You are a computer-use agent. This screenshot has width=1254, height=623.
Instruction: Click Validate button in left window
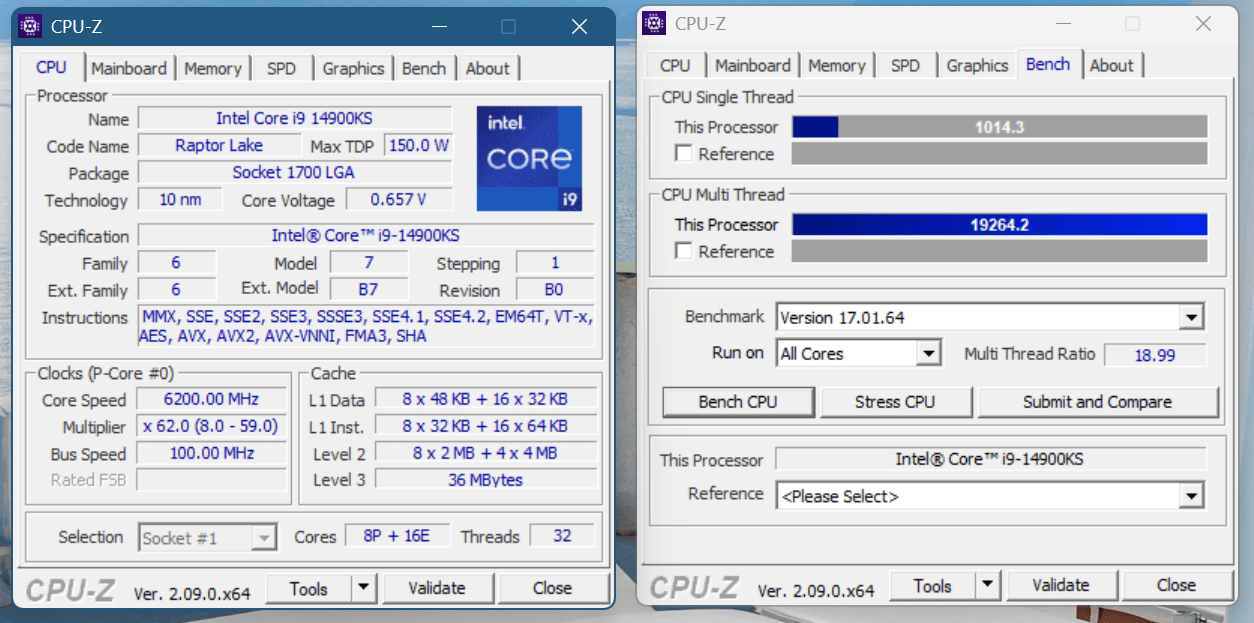click(x=437, y=588)
